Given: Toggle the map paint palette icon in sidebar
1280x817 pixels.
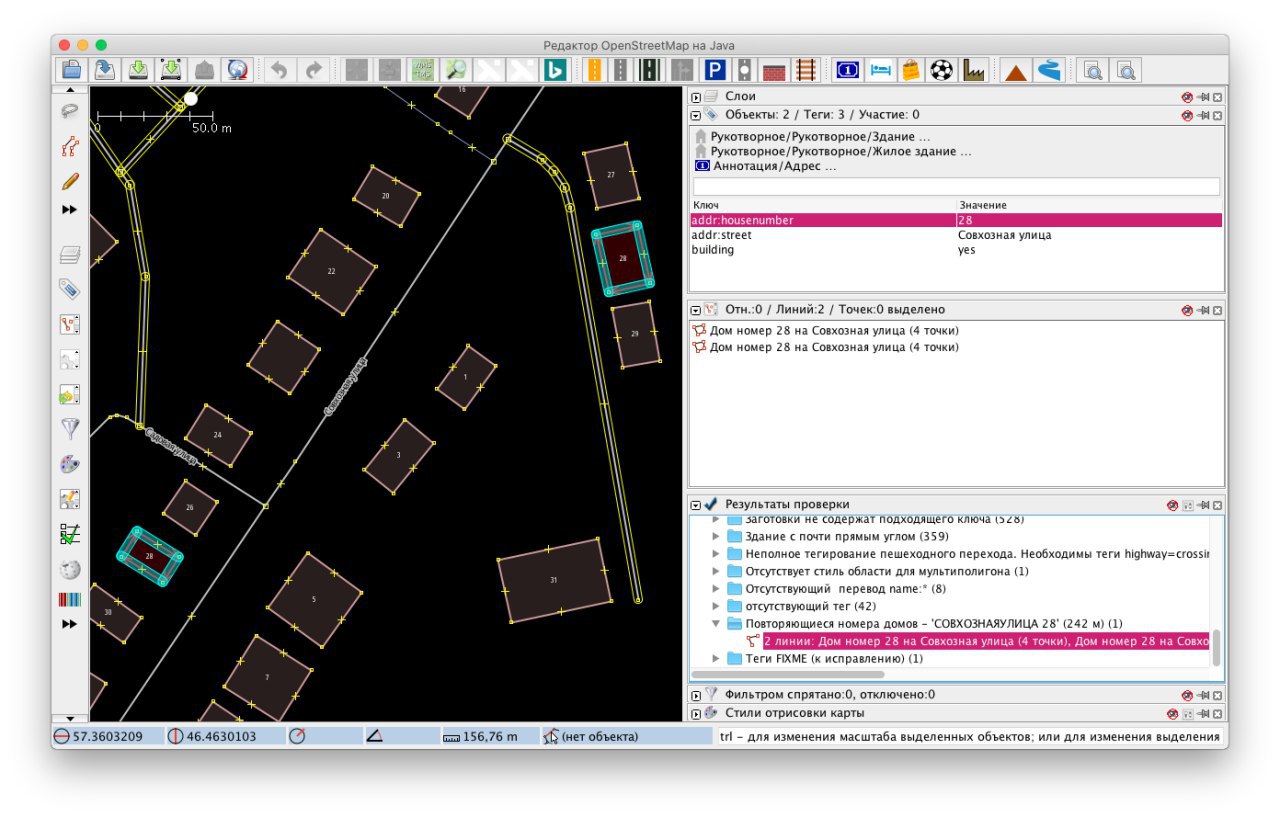Looking at the screenshot, I should (x=70, y=464).
